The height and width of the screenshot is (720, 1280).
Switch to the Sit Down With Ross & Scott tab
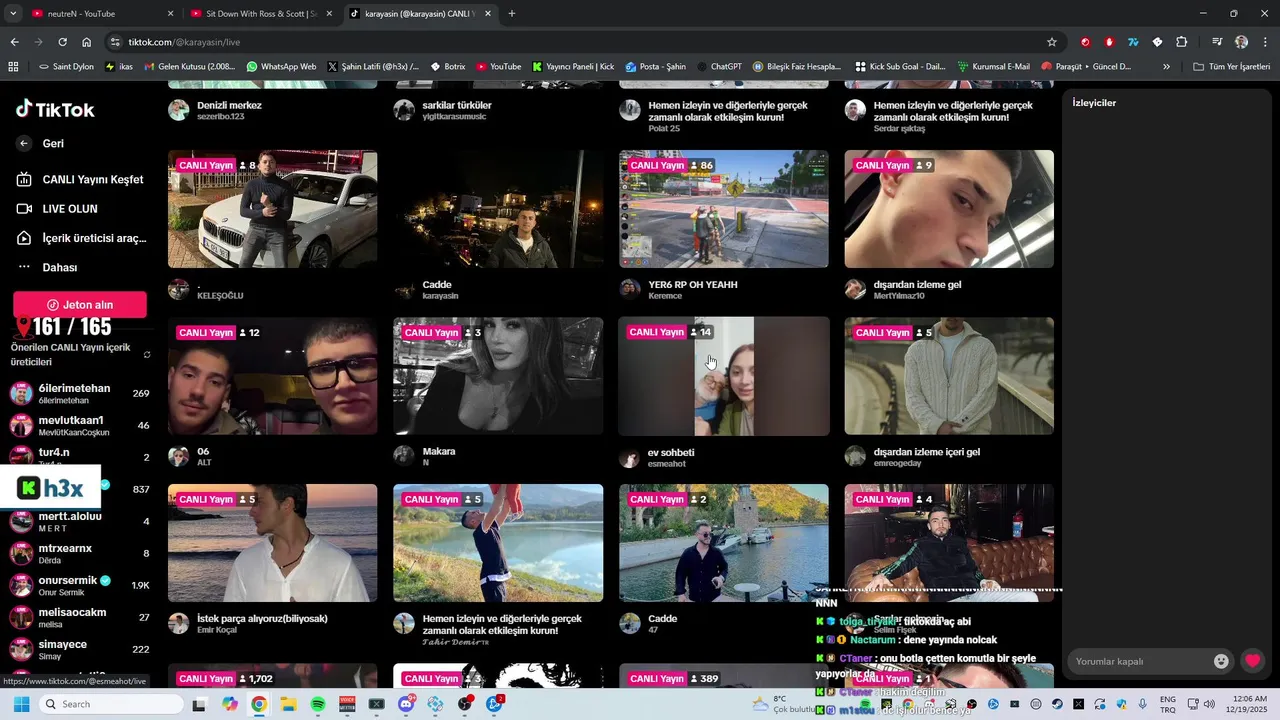click(260, 14)
